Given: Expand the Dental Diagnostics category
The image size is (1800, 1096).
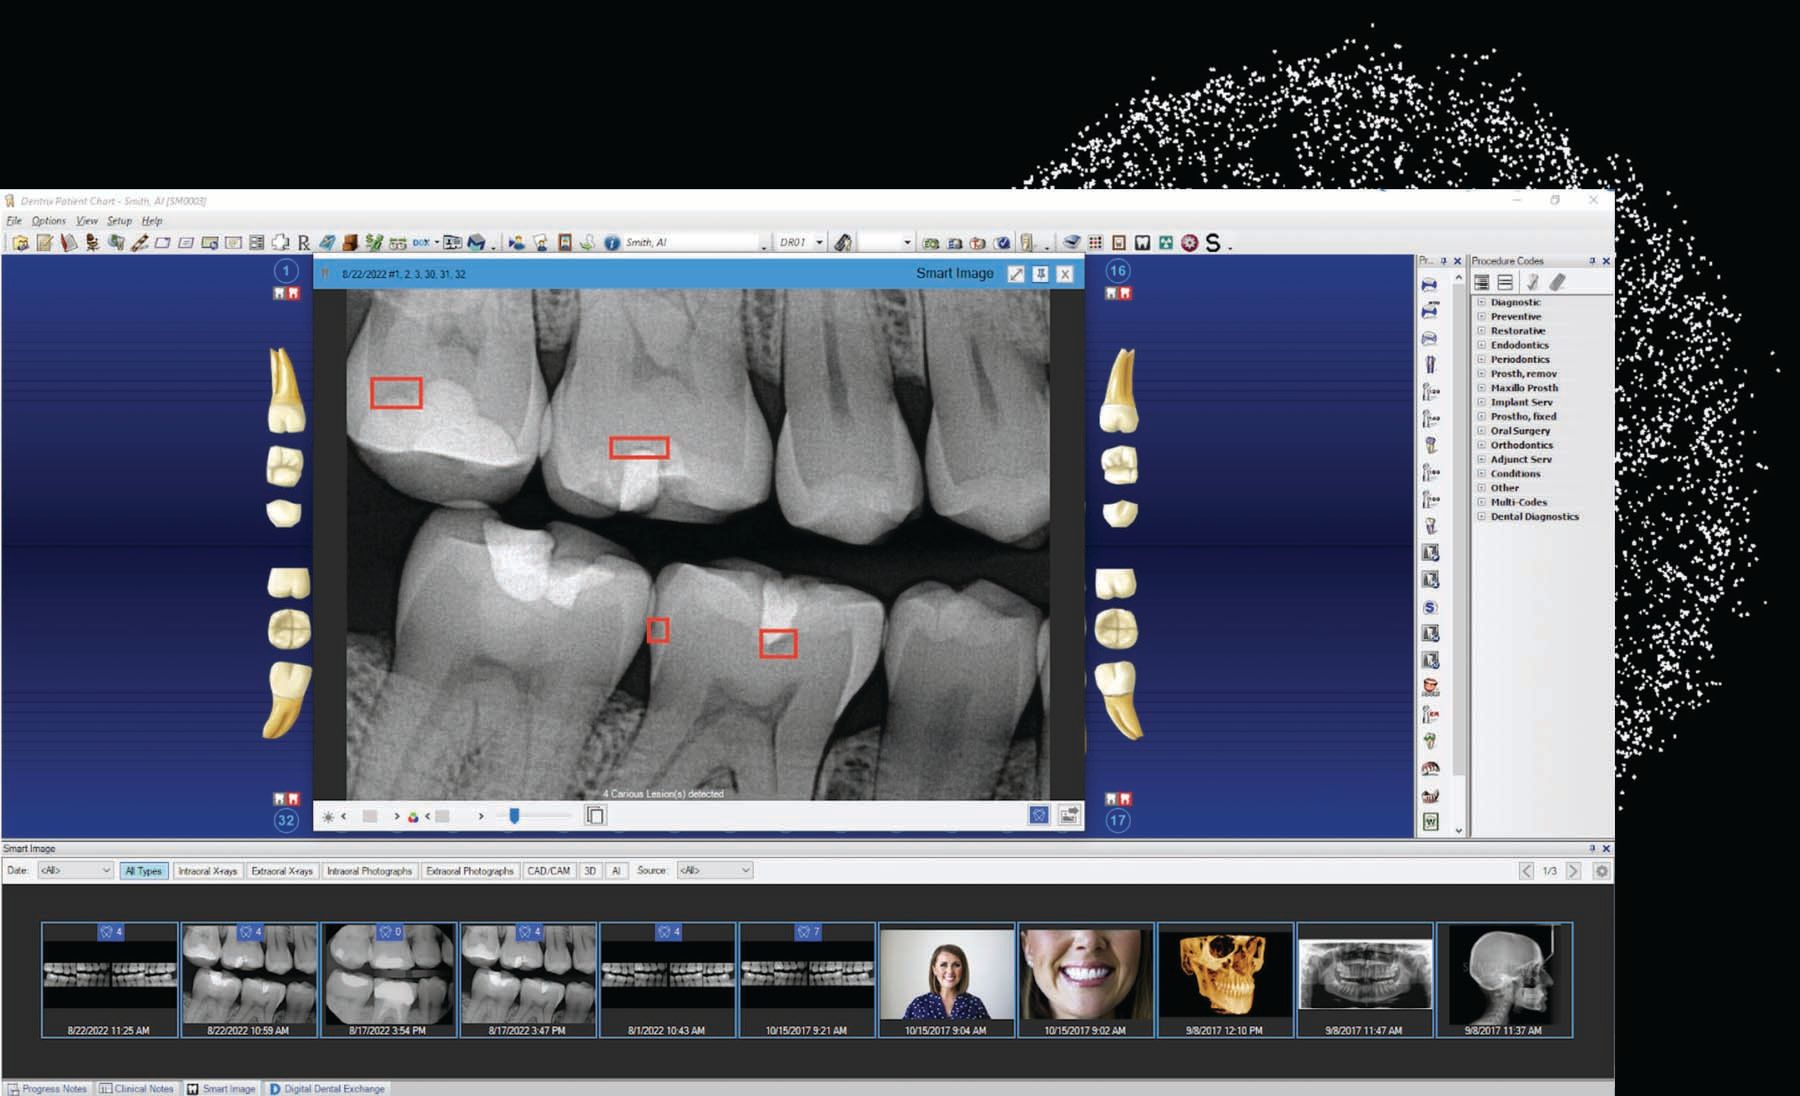Looking at the screenshot, I should point(1481,517).
